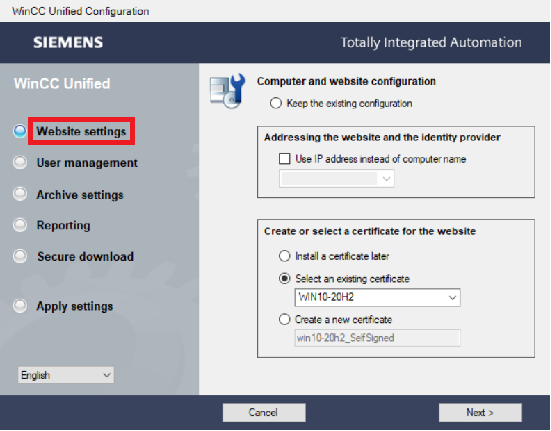
Task: Navigate to Secure download step
Action: (x=85, y=256)
